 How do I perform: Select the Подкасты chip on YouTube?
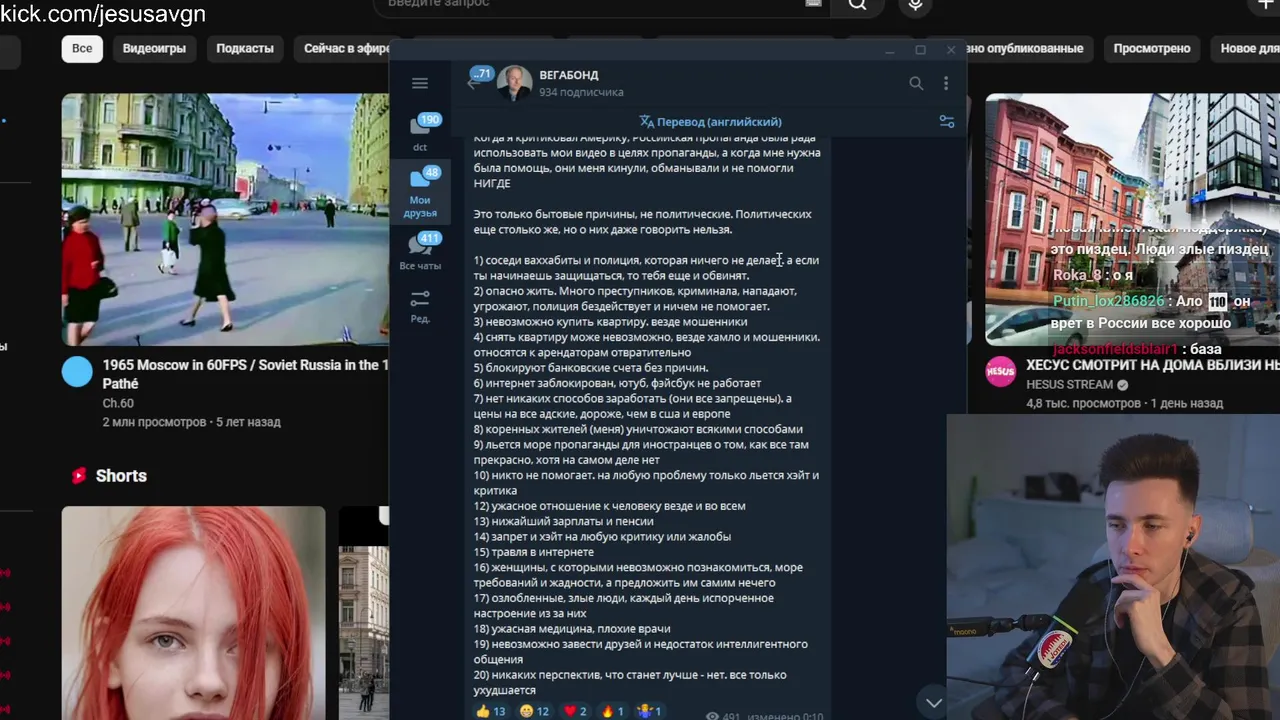245,48
